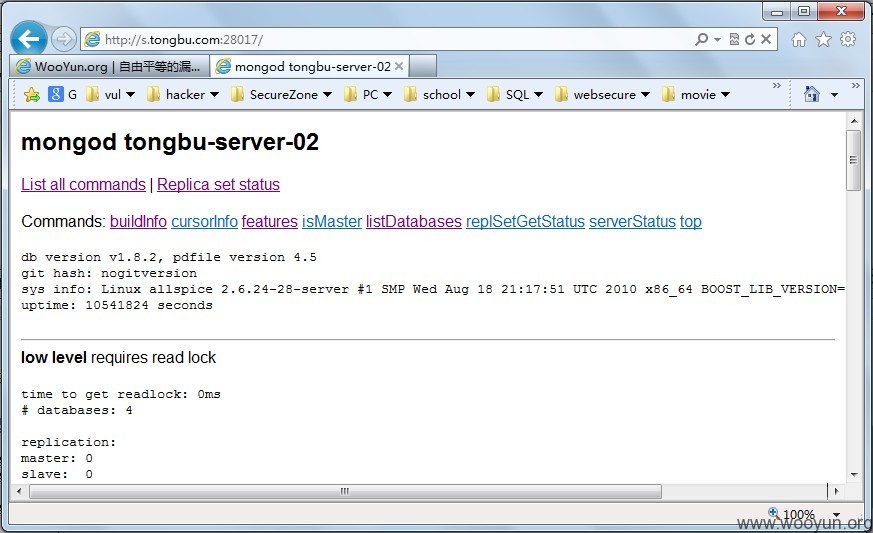The height and width of the screenshot is (533, 873).
Task: Maximize the browser window
Action: pyautogui.click(x=804, y=11)
